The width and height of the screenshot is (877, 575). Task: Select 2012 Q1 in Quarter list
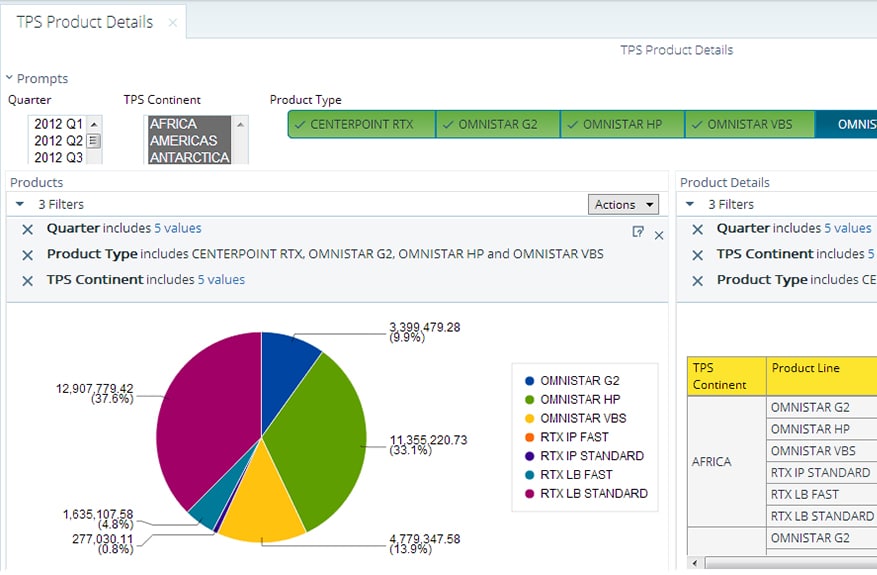coord(58,124)
